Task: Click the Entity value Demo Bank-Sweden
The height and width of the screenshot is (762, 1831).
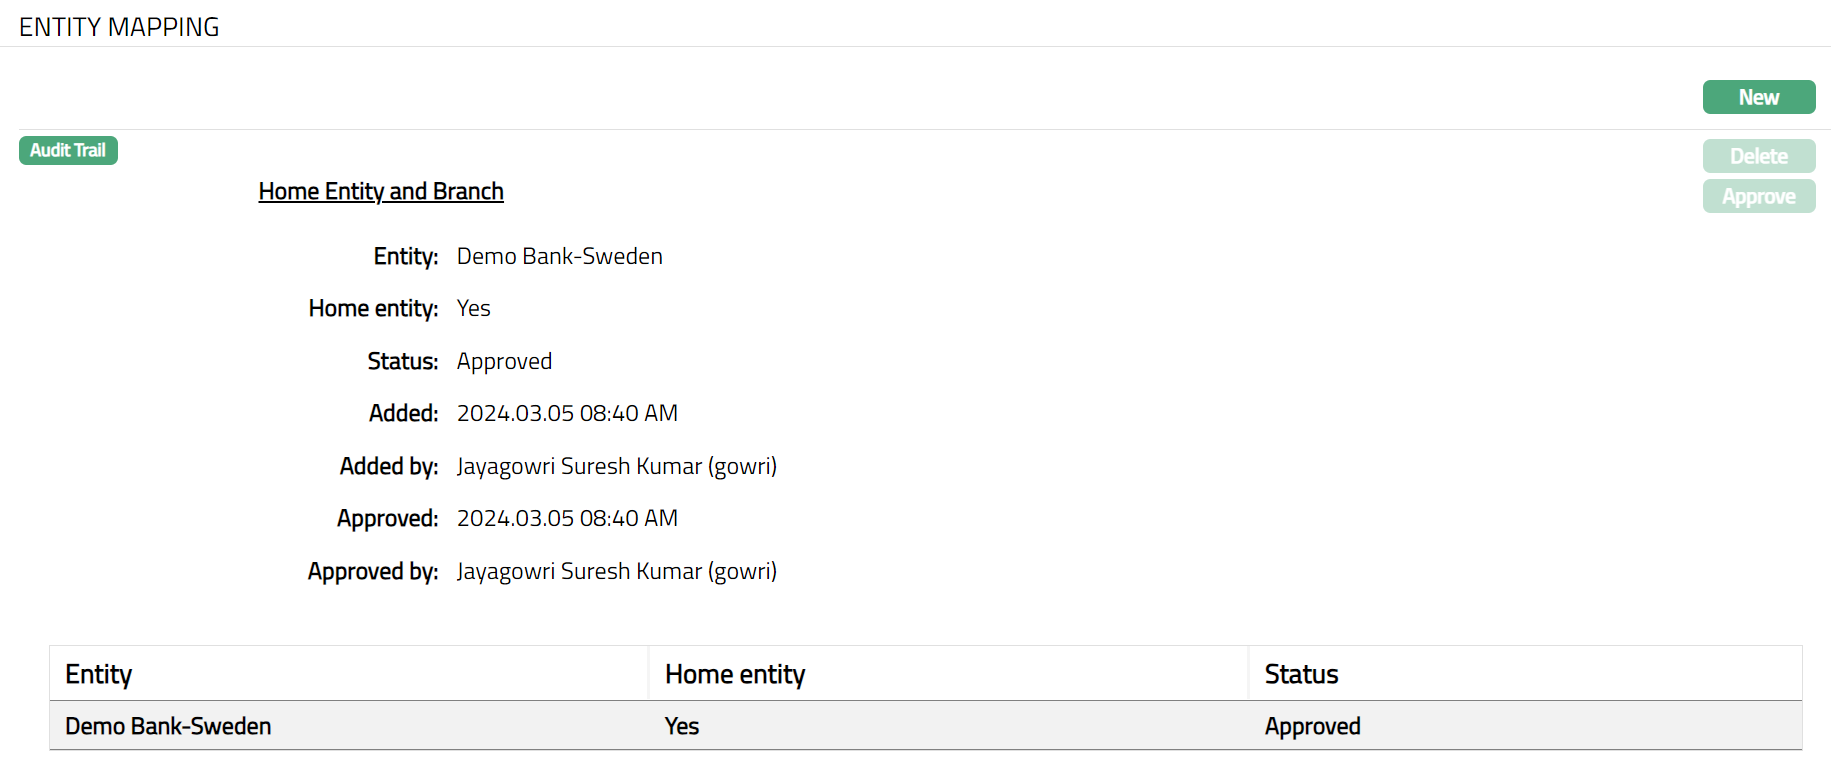Action: pos(559,256)
